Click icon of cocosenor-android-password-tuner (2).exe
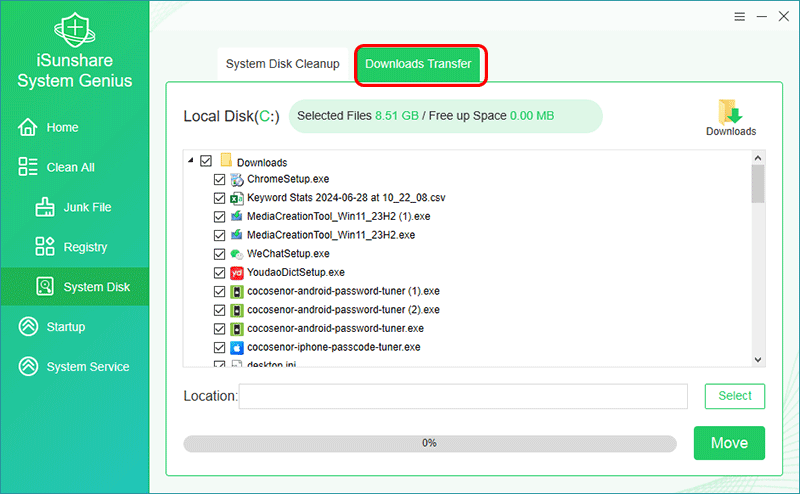800x494 pixels. point(237,310)
